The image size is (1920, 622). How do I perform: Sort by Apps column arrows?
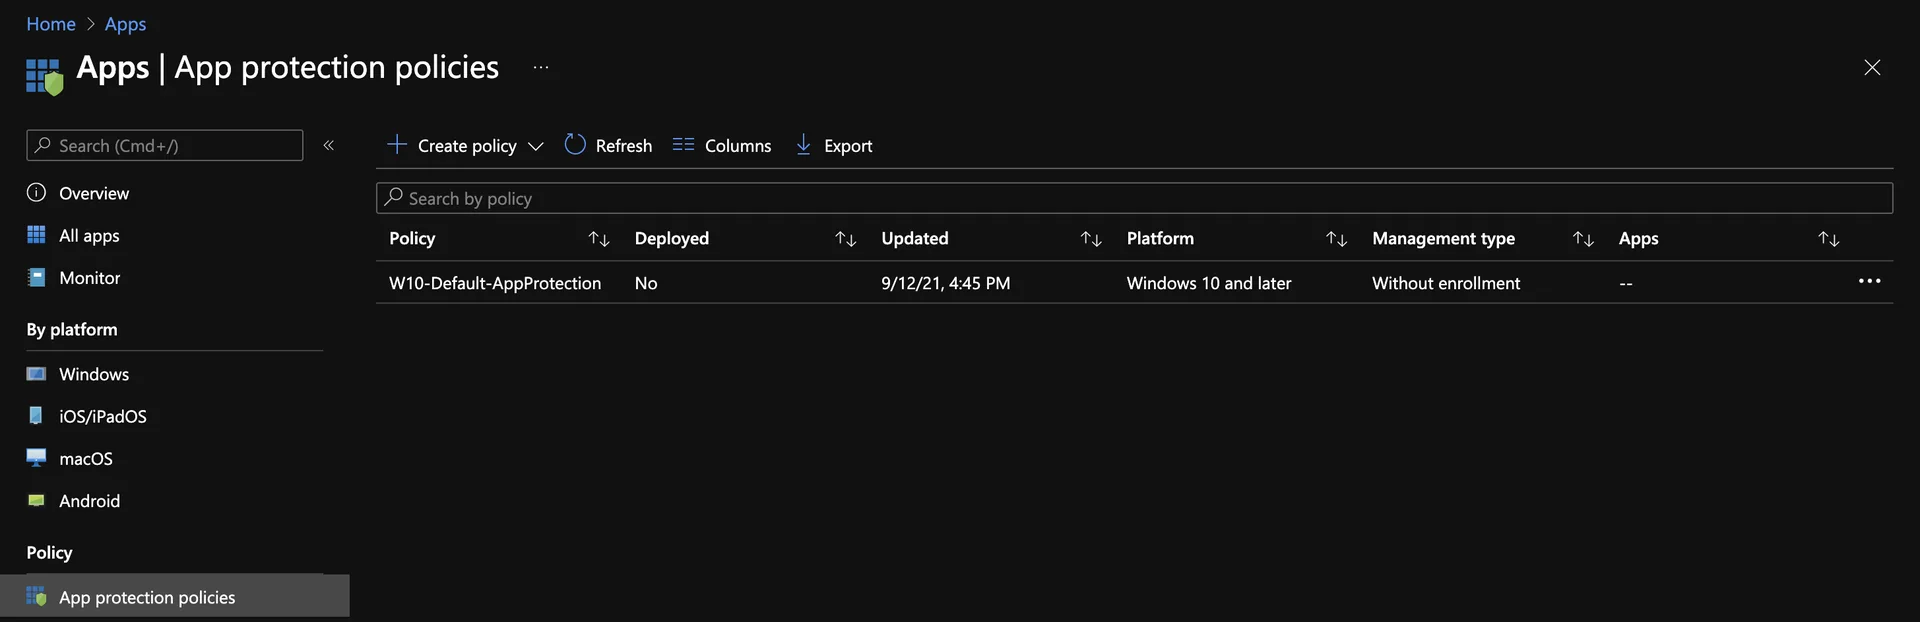[1829, 238]
